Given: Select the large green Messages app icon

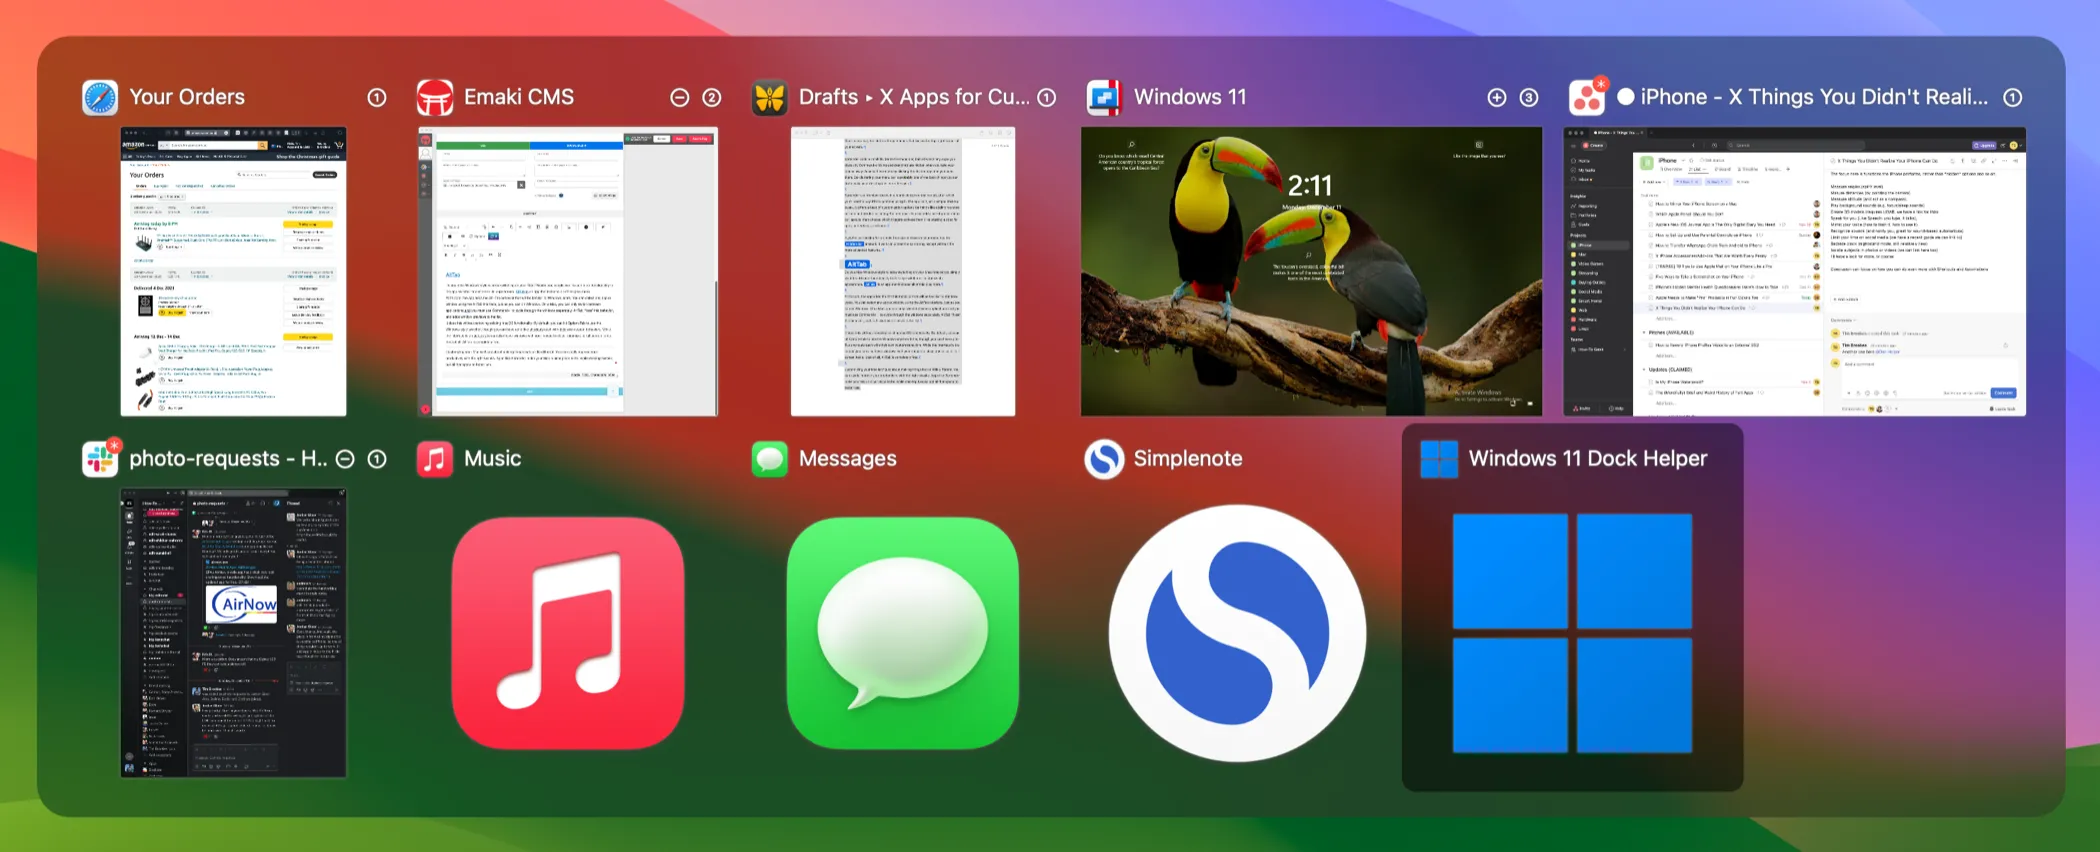Looking at the screenshot, I should click(x=903, y=633).
